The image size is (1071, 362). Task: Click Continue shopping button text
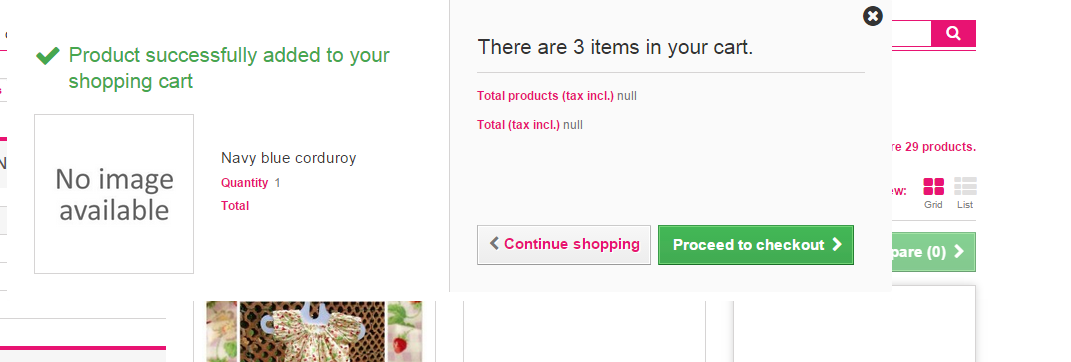[572, 244]
